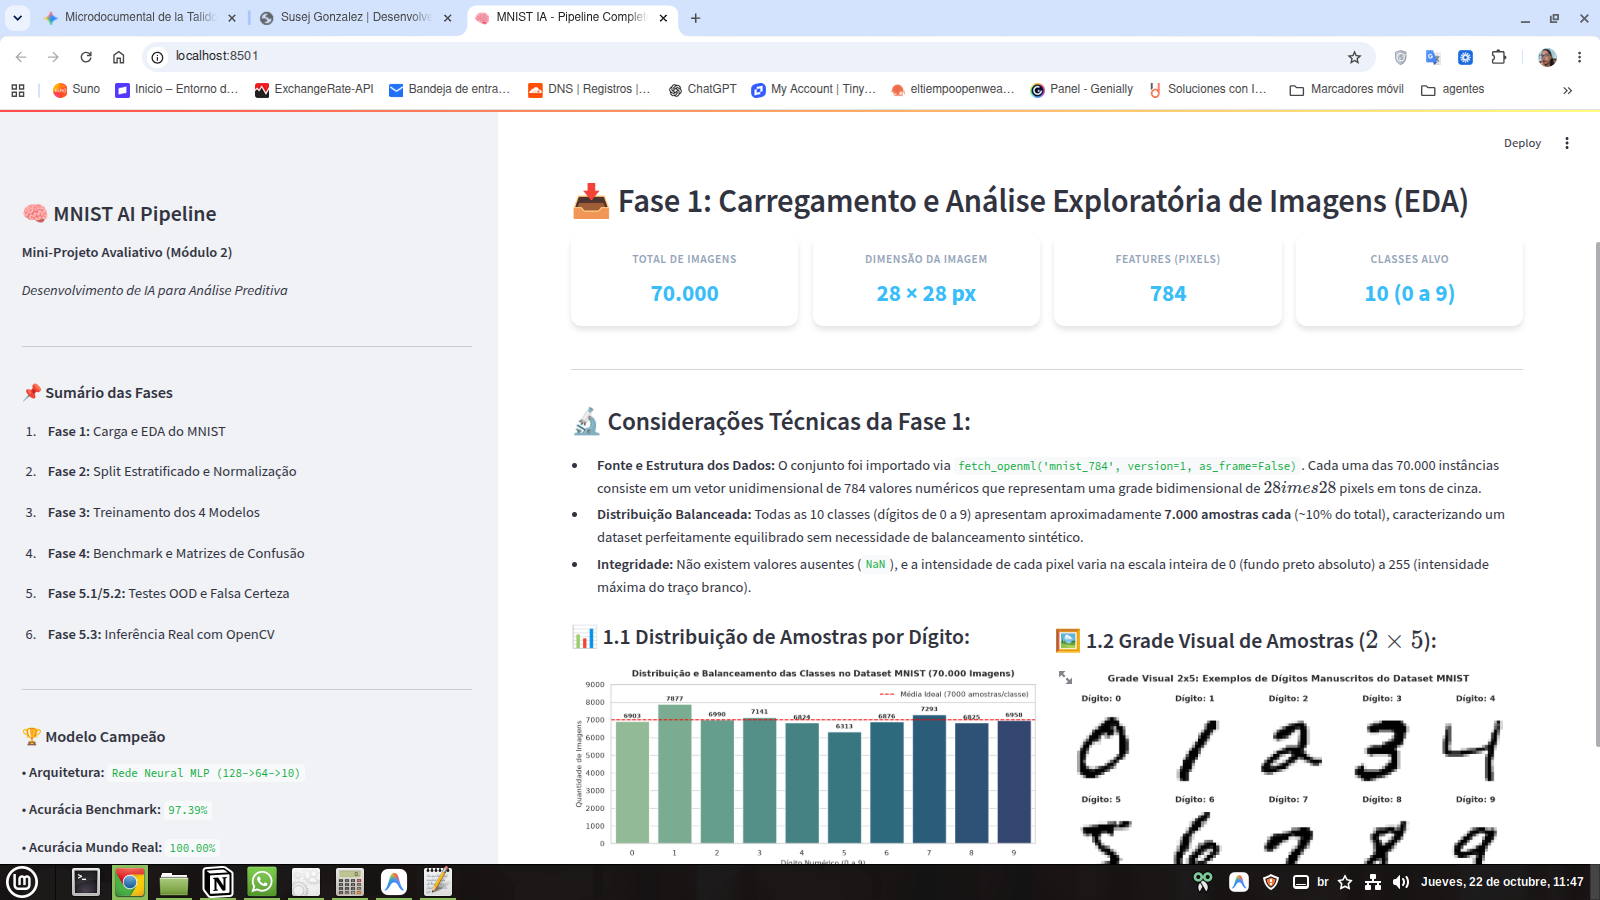Open Notion from the taskbar

[x=218, y=882]
